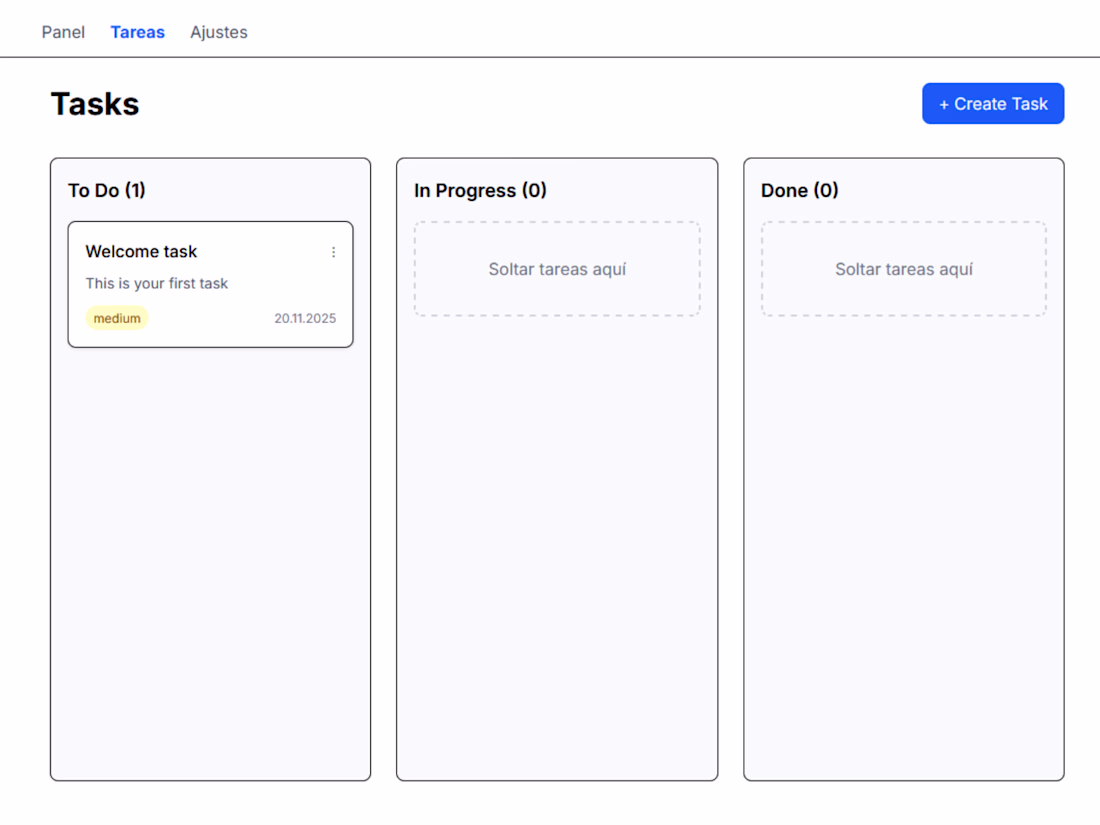The height and width of the screenshot is (825, 1100).
Task: Switch to the Panel tab
Action: pyautogui.click(x=63, y=32)
